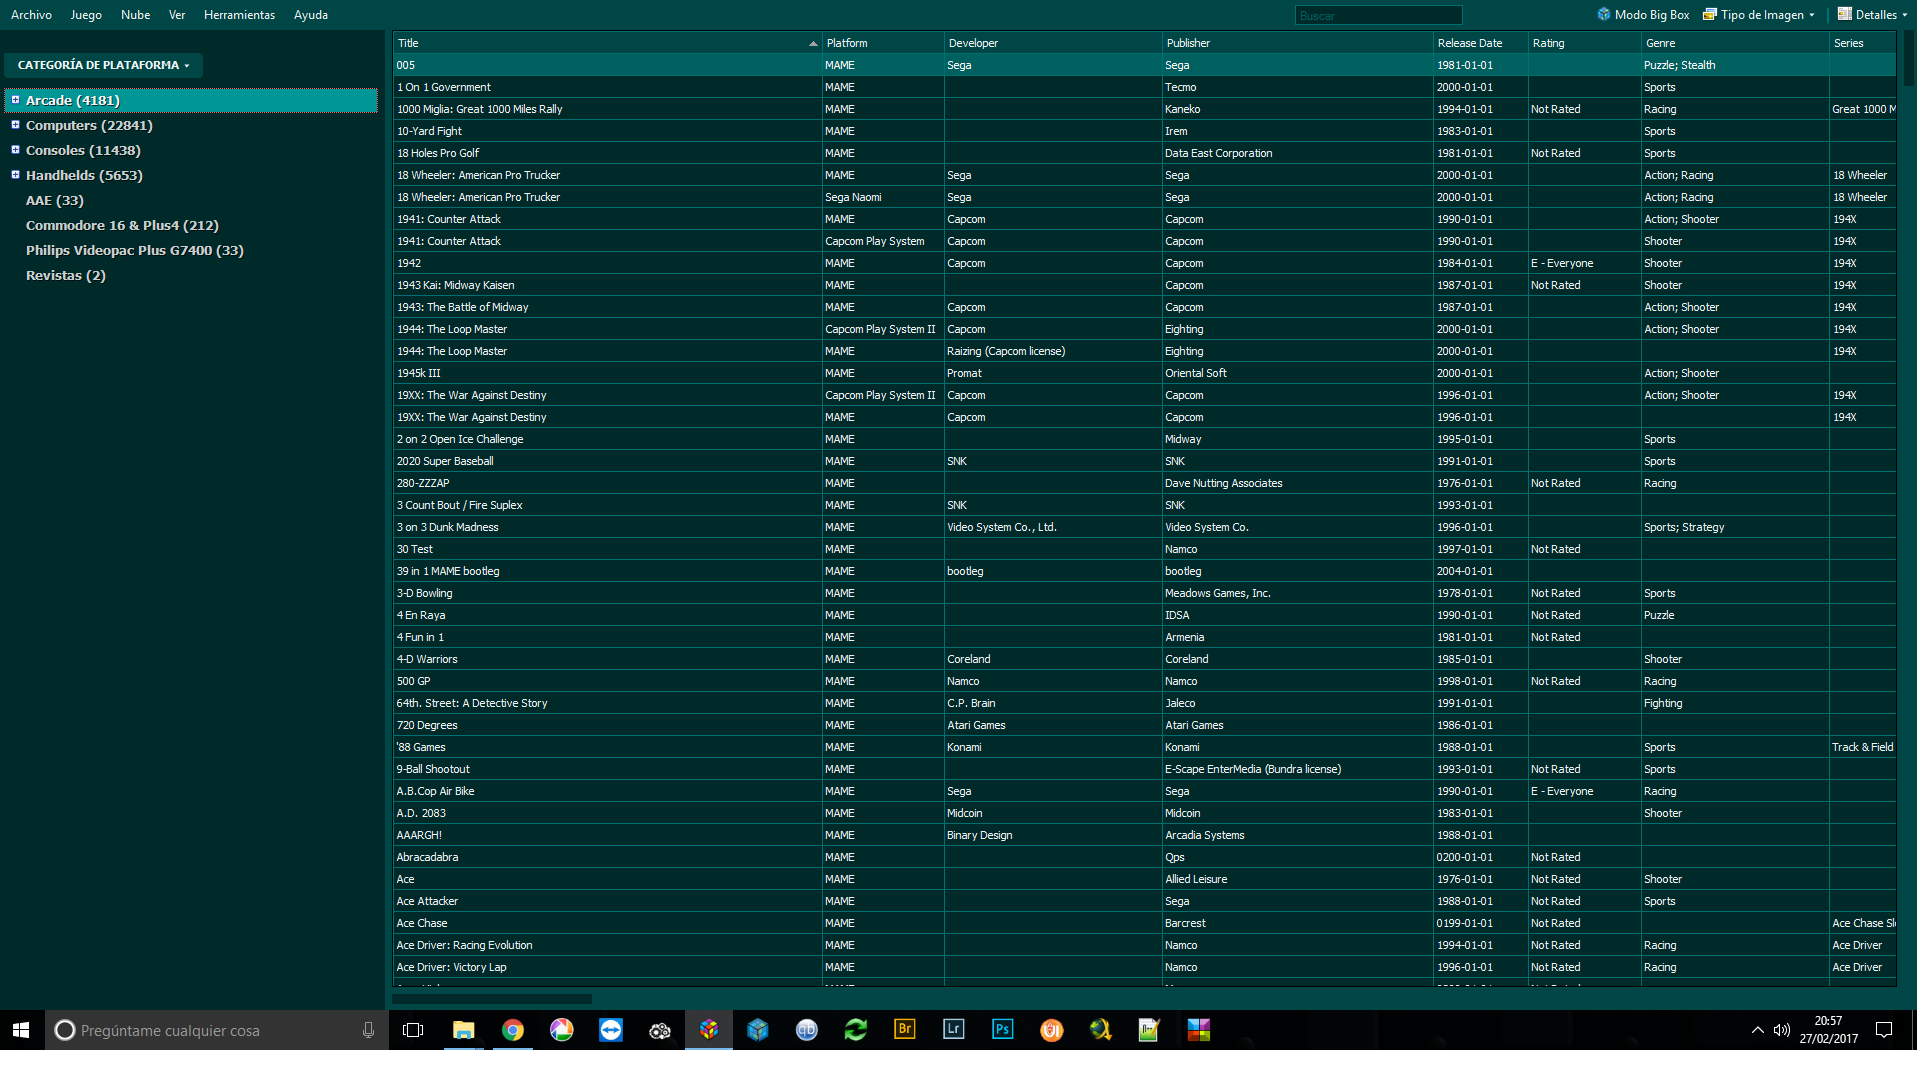Open File Explorer from taskbar
This screenshot has width=1920, height=1080.
(x=463, y=1030)
